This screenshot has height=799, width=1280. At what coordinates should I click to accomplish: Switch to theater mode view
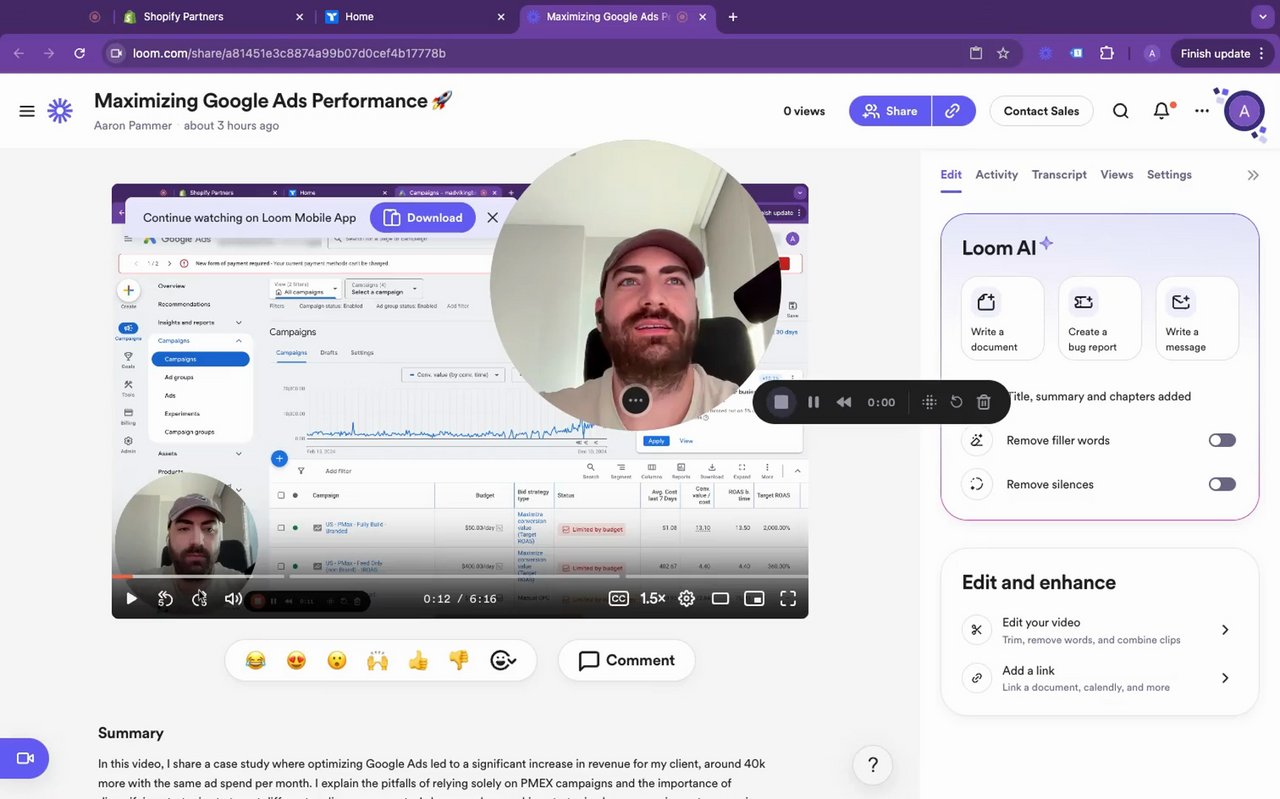click(720, 598)
